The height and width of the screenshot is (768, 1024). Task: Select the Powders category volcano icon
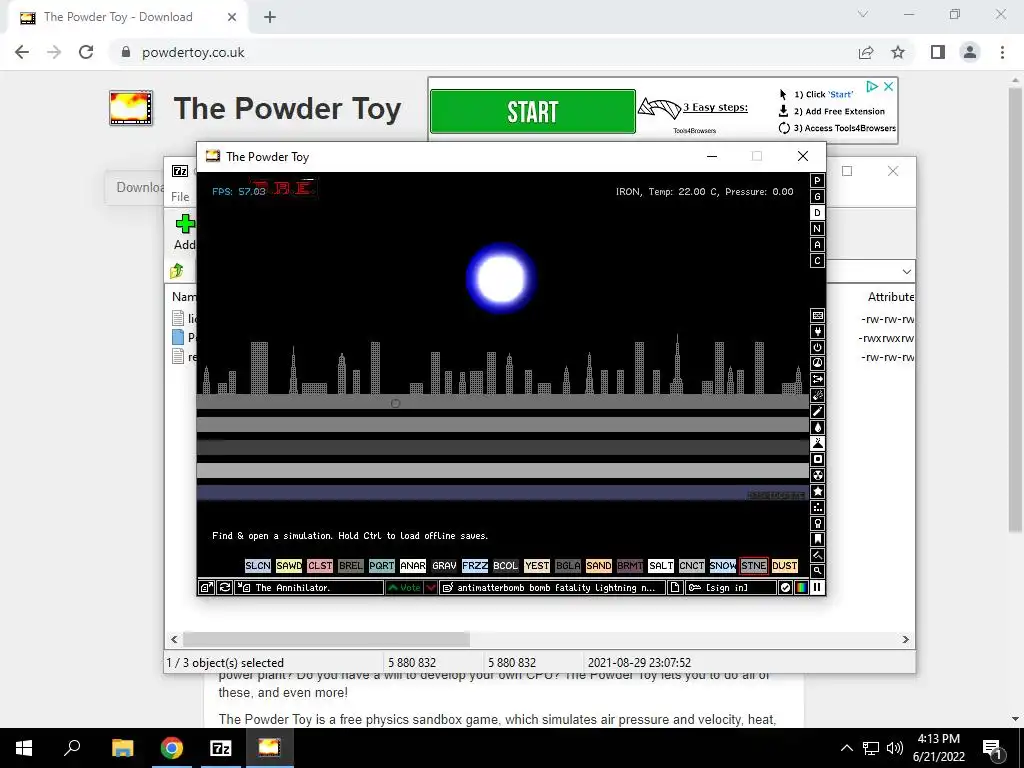pyautogui.click(x=817, y=443)
